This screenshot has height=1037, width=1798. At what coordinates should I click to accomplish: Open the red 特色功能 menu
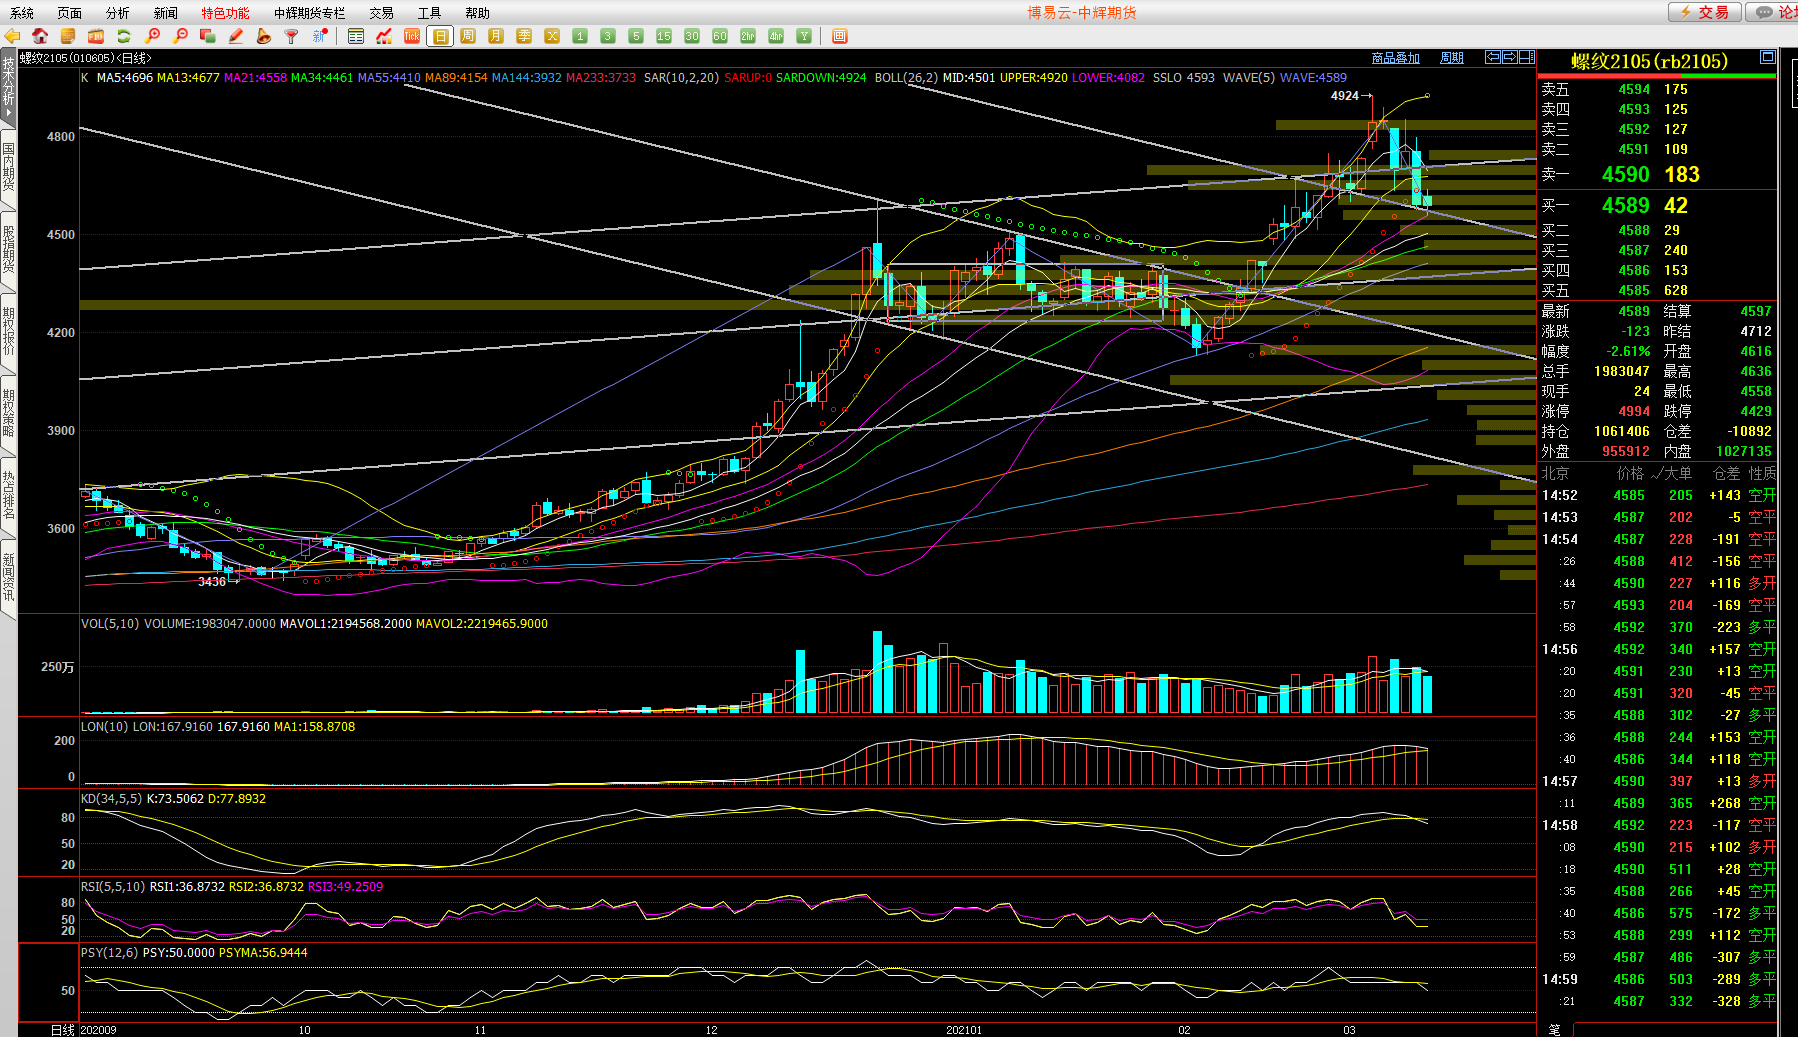click(x=226, y=13)
